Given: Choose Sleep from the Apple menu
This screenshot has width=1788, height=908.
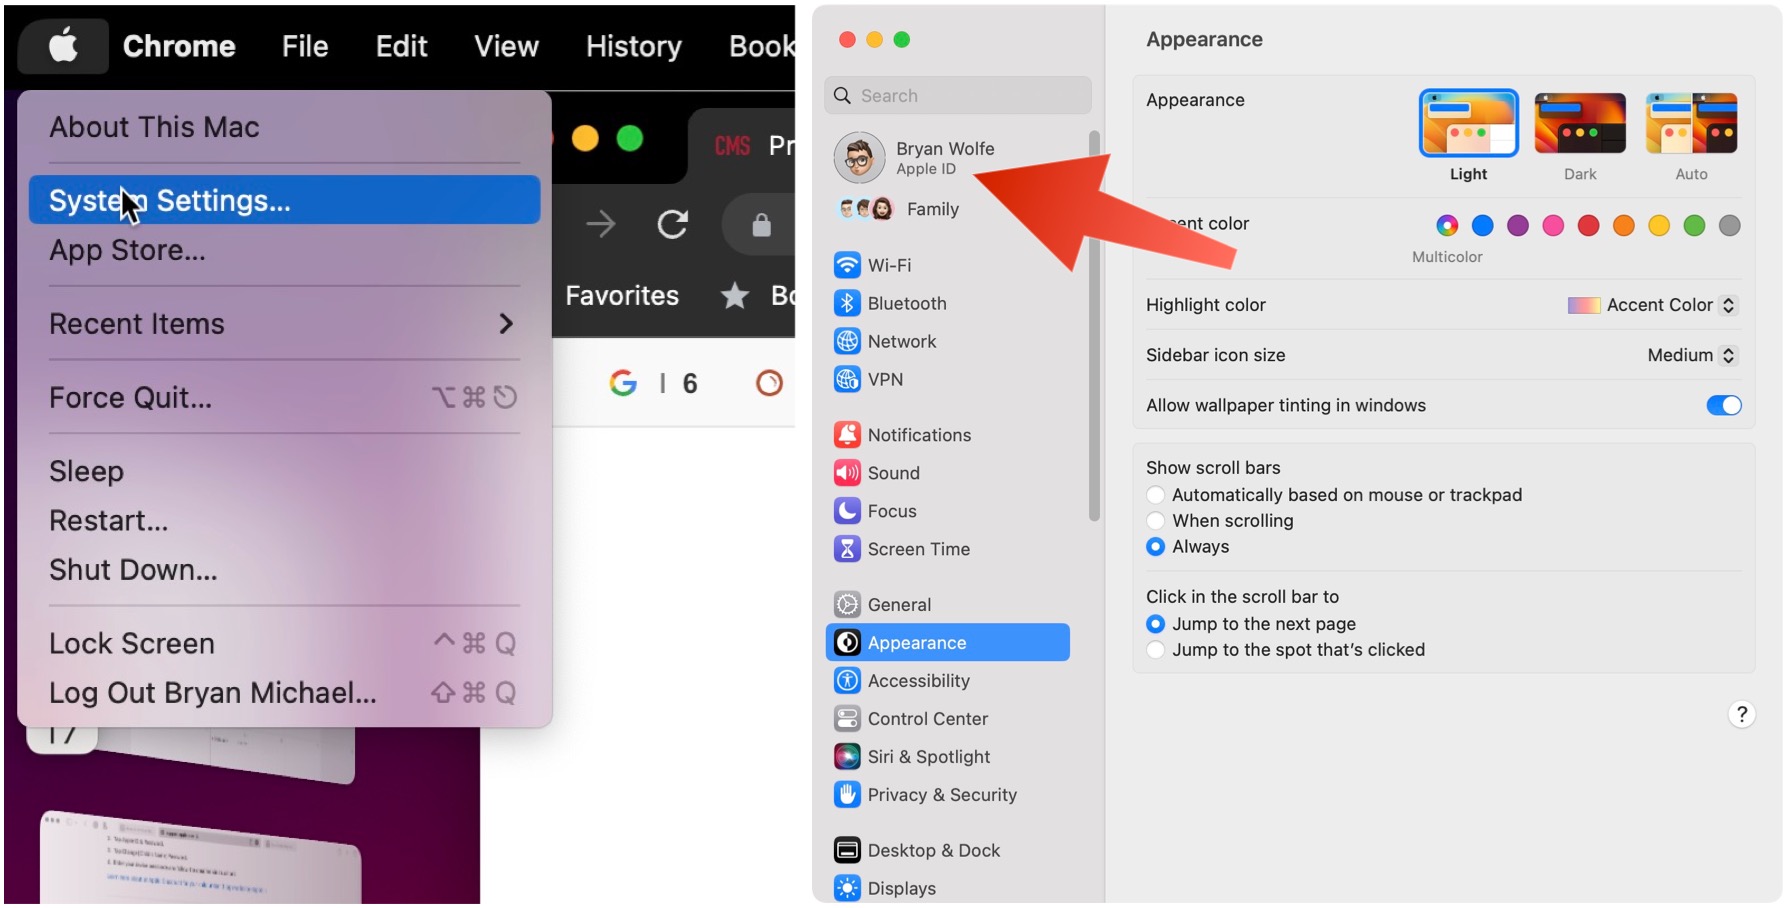Looking at the screenshot, I should [x=284, y=471].
